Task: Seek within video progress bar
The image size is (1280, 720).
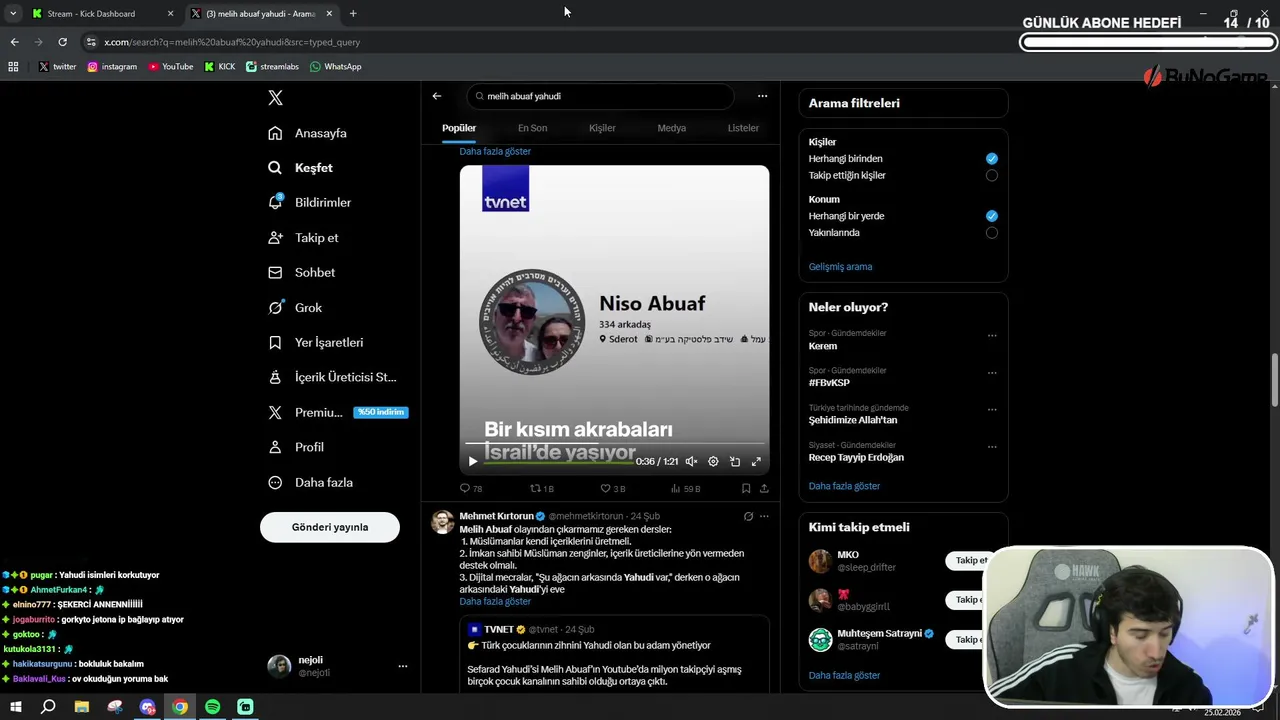Action: coord(615,444)
